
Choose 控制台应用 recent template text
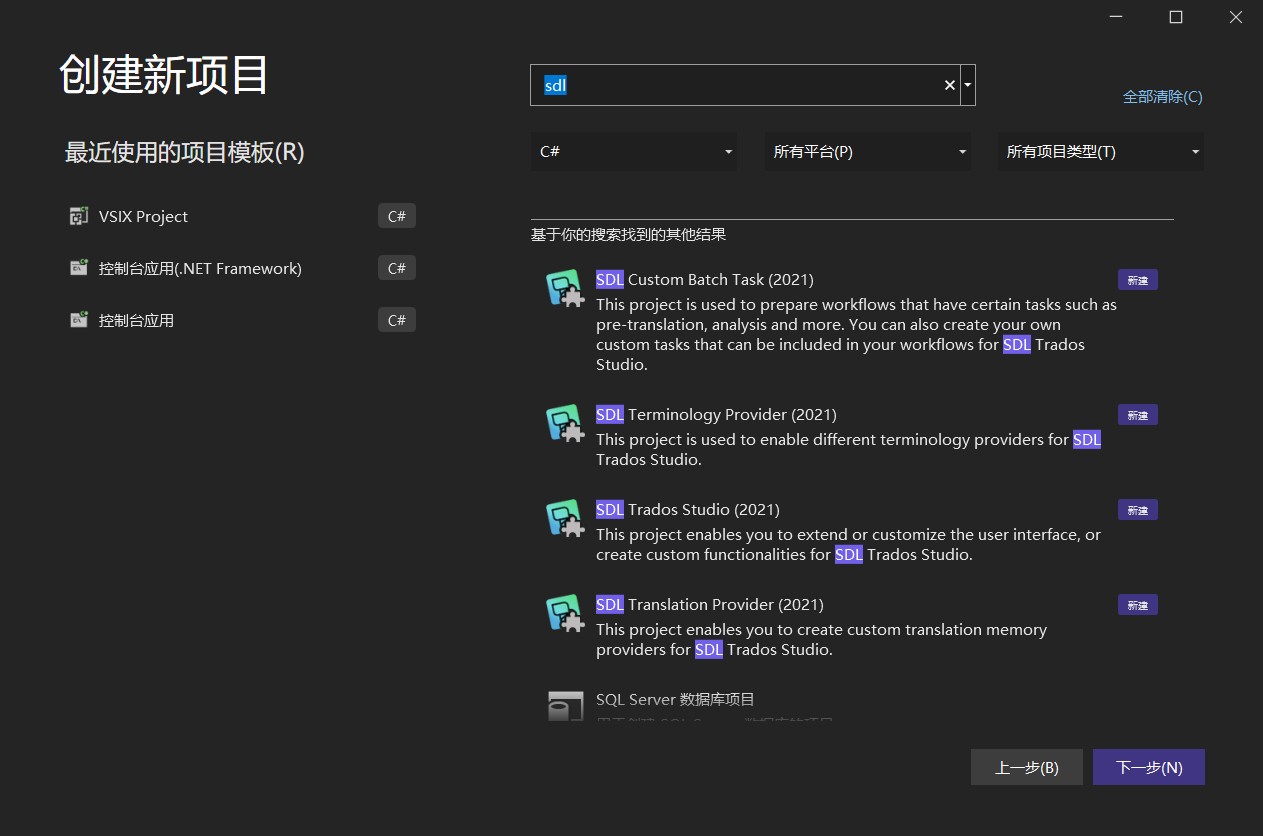point(136,321)
